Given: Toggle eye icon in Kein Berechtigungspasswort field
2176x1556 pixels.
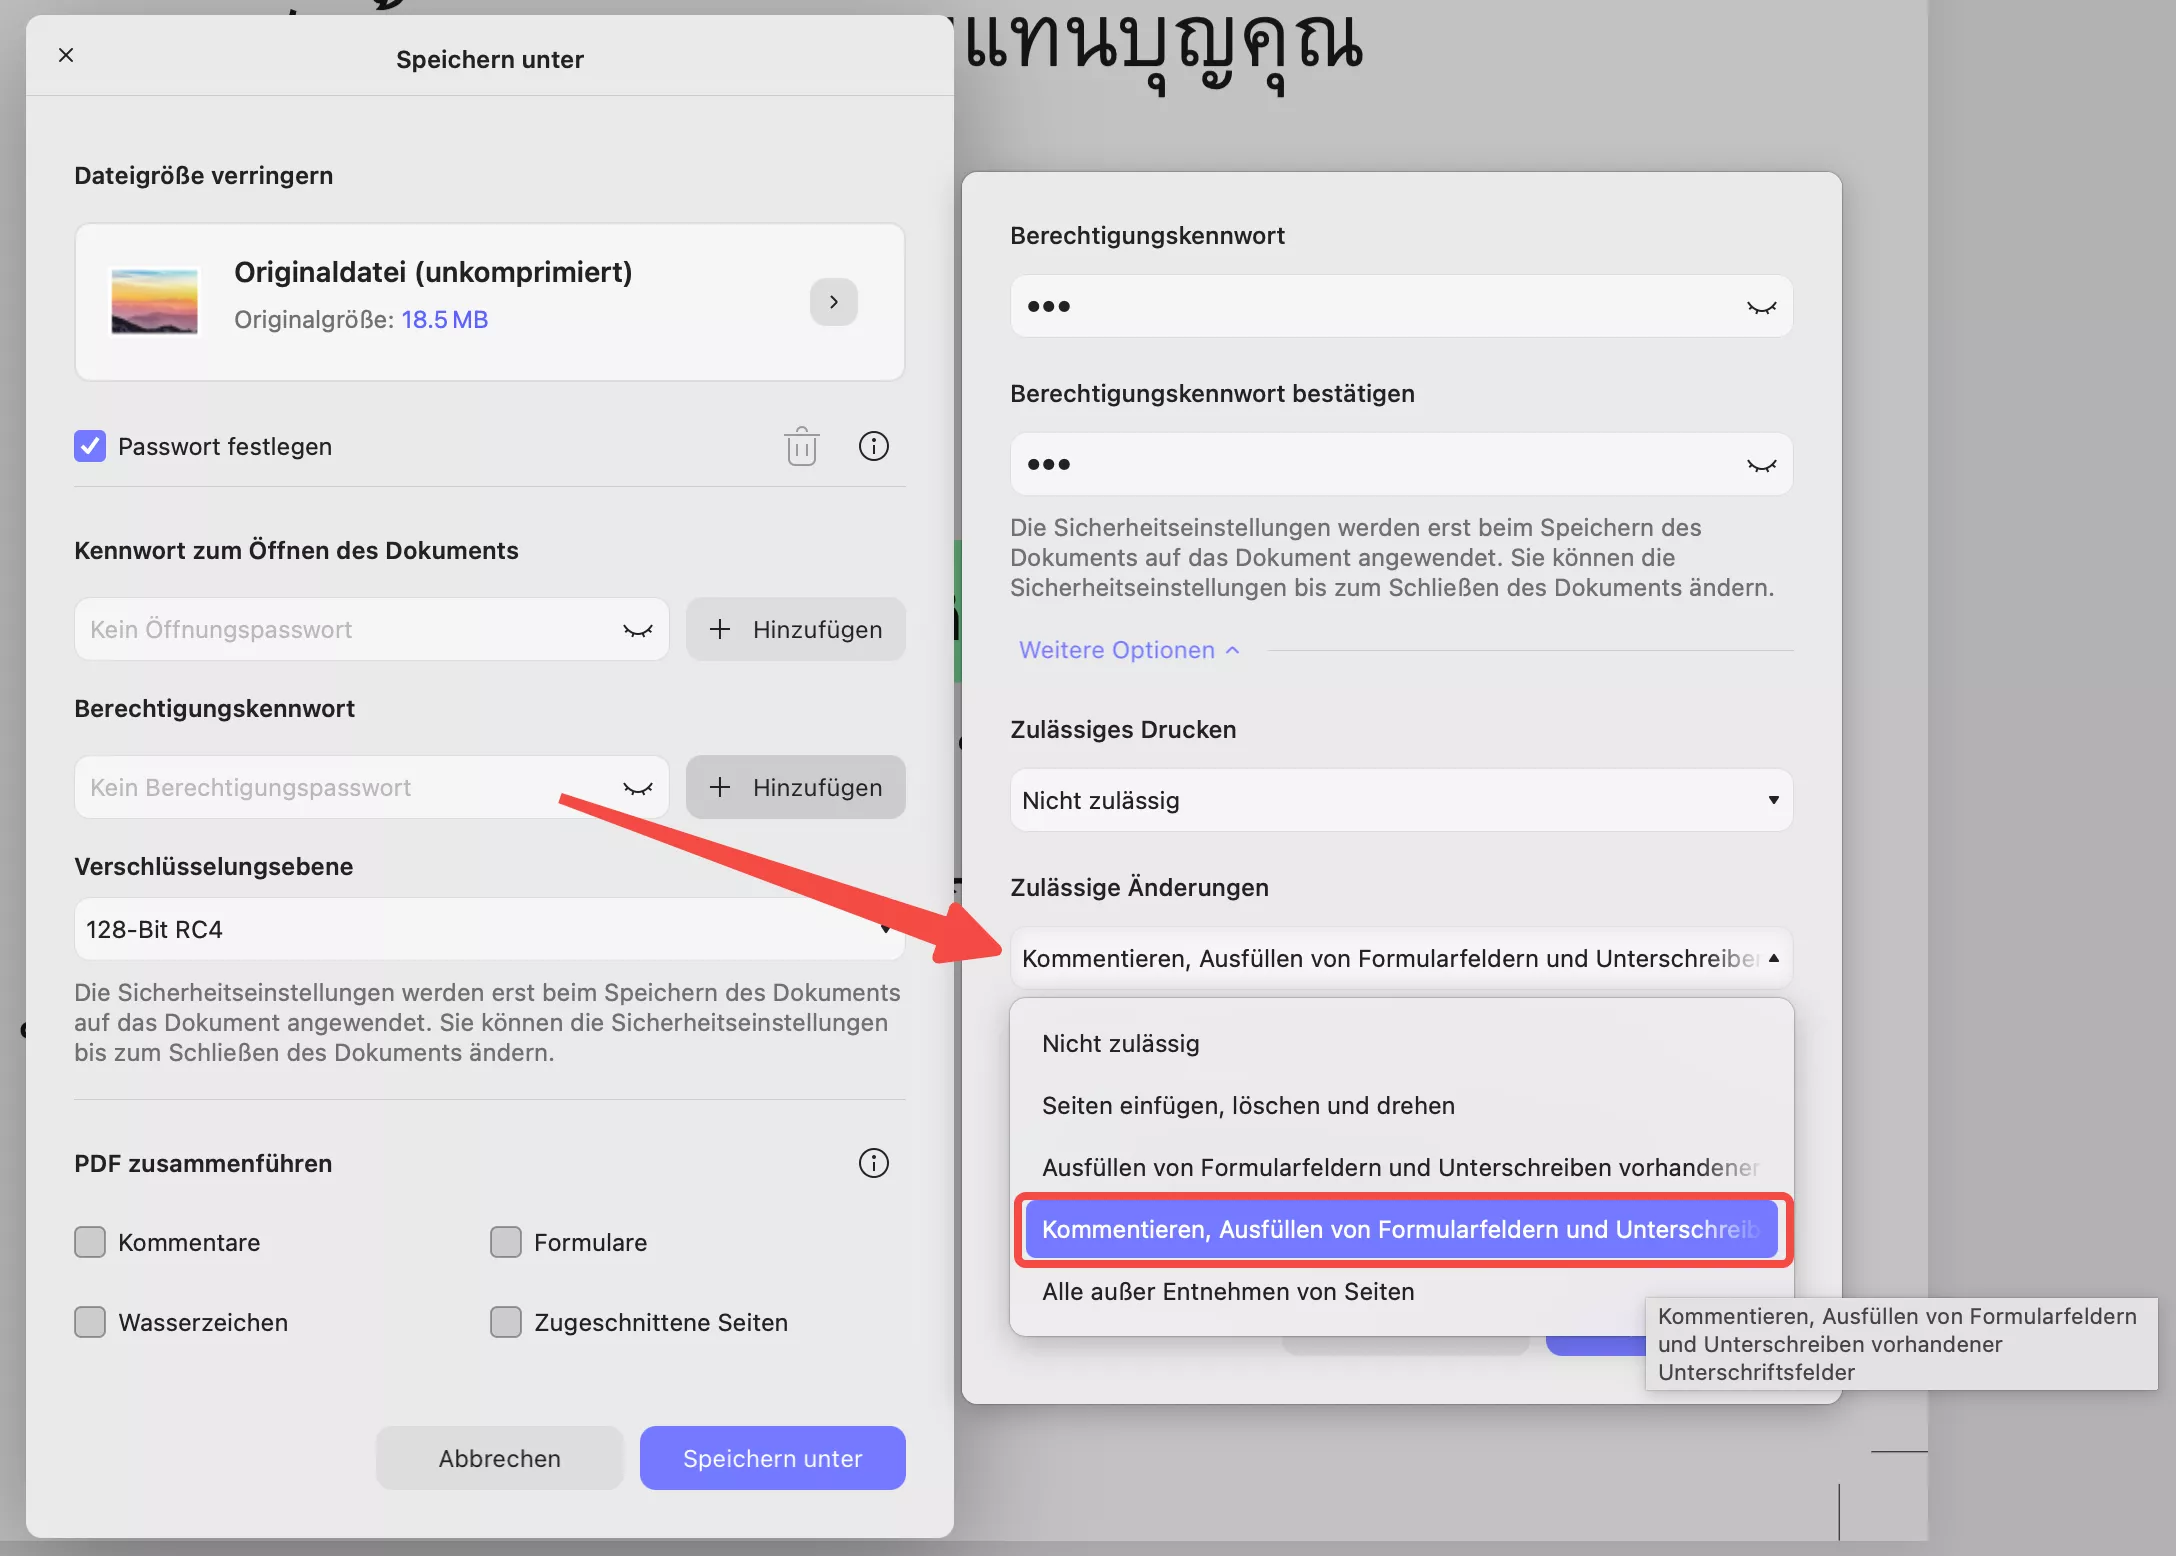Looking at the screenshot, I should coord(637,788).
